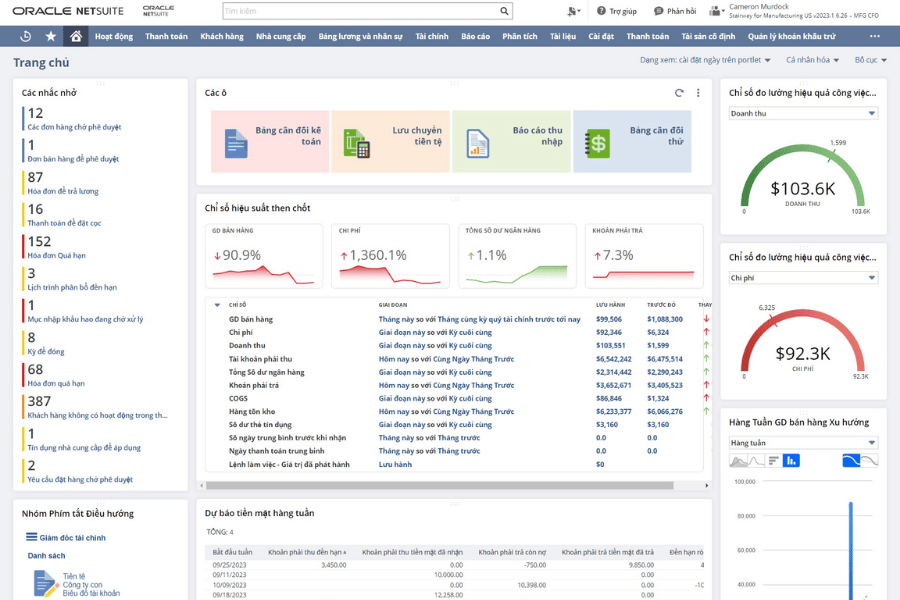Image resolution: width=900 pixels, height=600 pixels.
Task: Click the Chi phí gauge meter
Action: (802, 342)
